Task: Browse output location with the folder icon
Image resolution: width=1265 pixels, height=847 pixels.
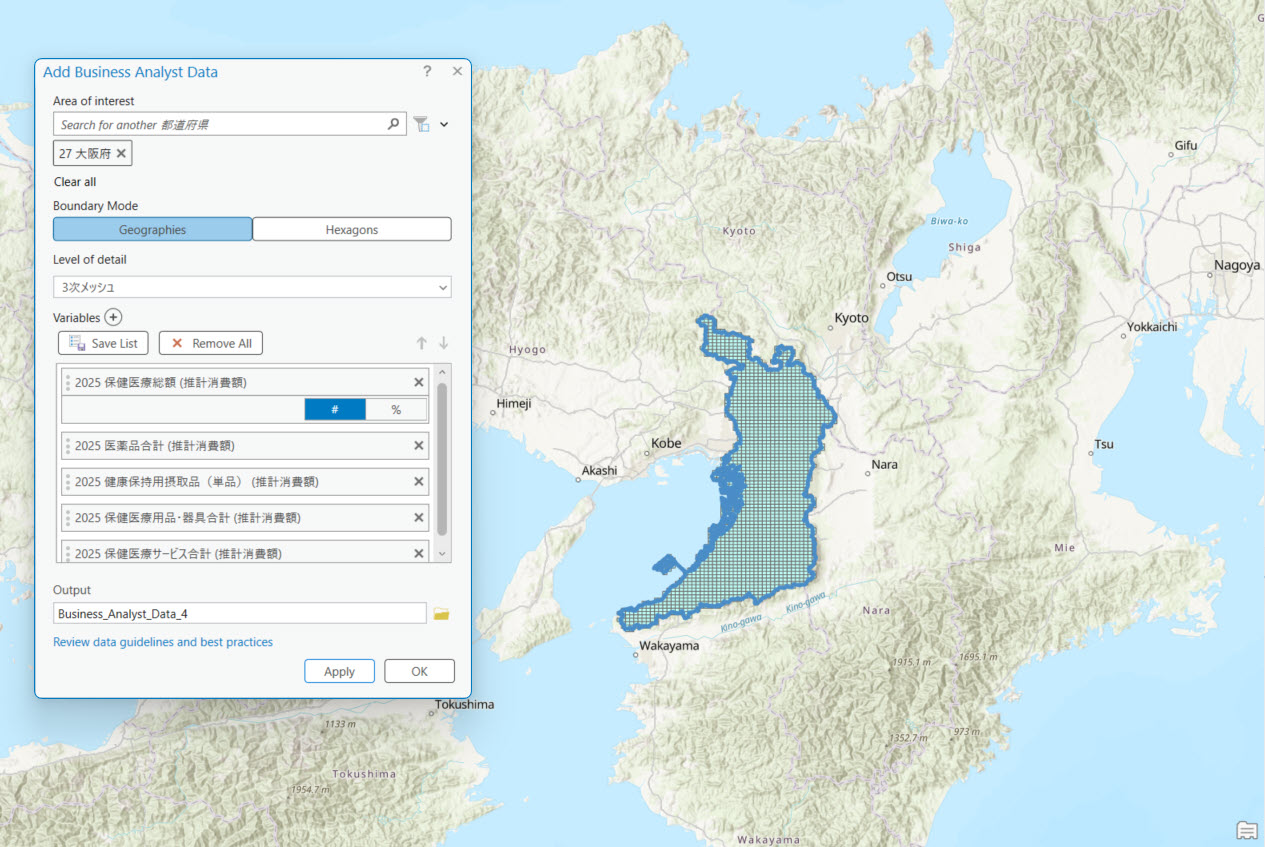Action: coord(441,613)
